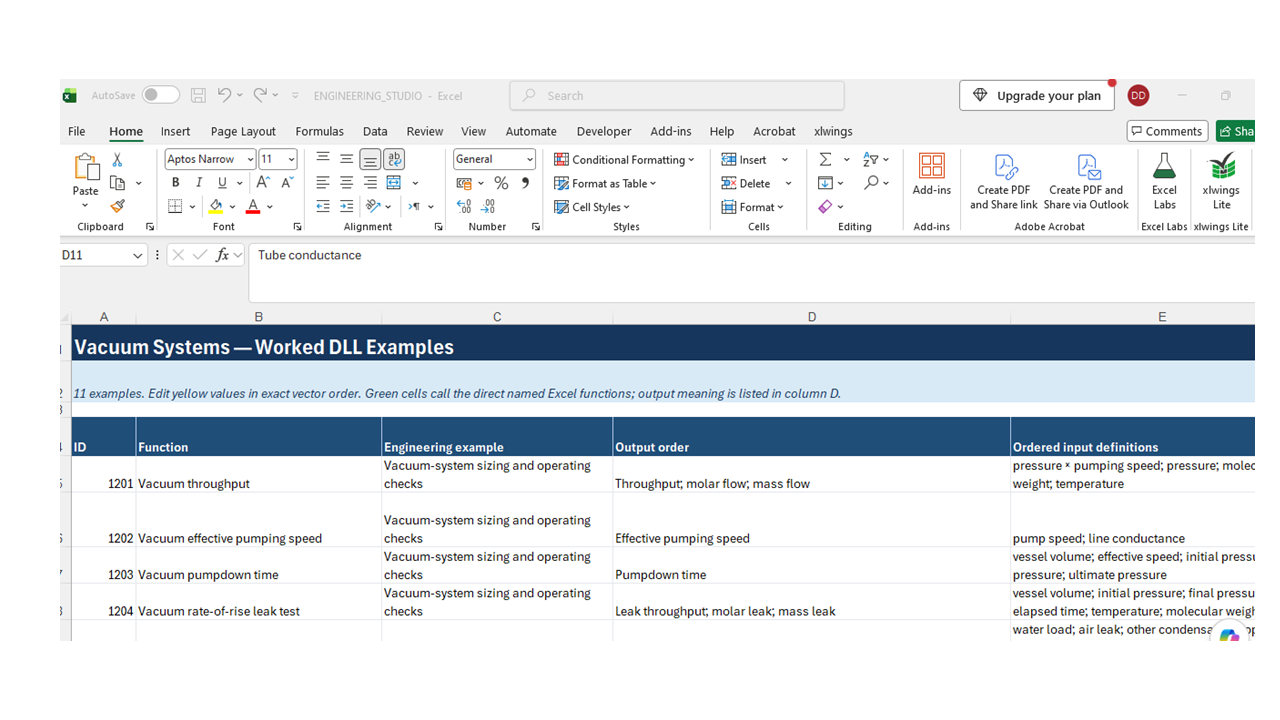Open the Name Box dropdown arrow
Image resolution: width=1280 pixels, height=720 pixels.
click(x=138, y=256)
